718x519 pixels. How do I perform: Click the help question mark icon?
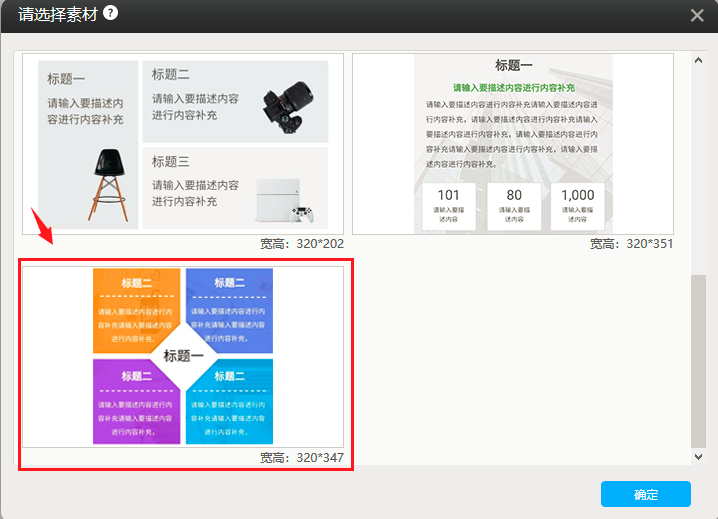point(110,14)
